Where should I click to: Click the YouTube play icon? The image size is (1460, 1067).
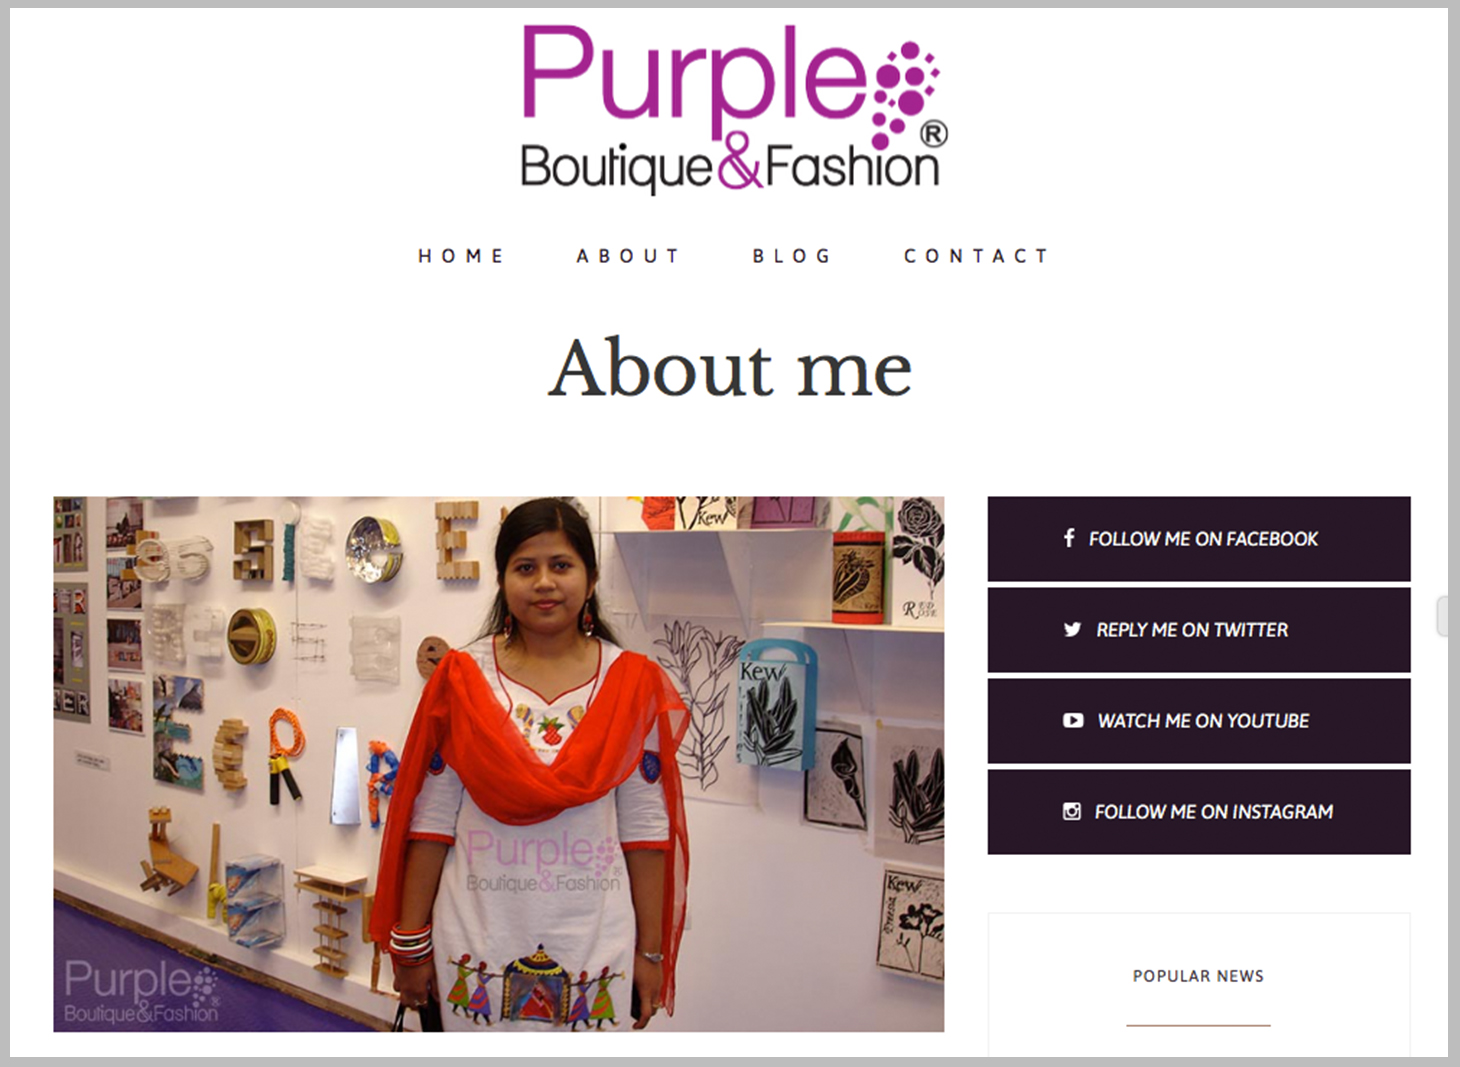(x=1073, y=720)
